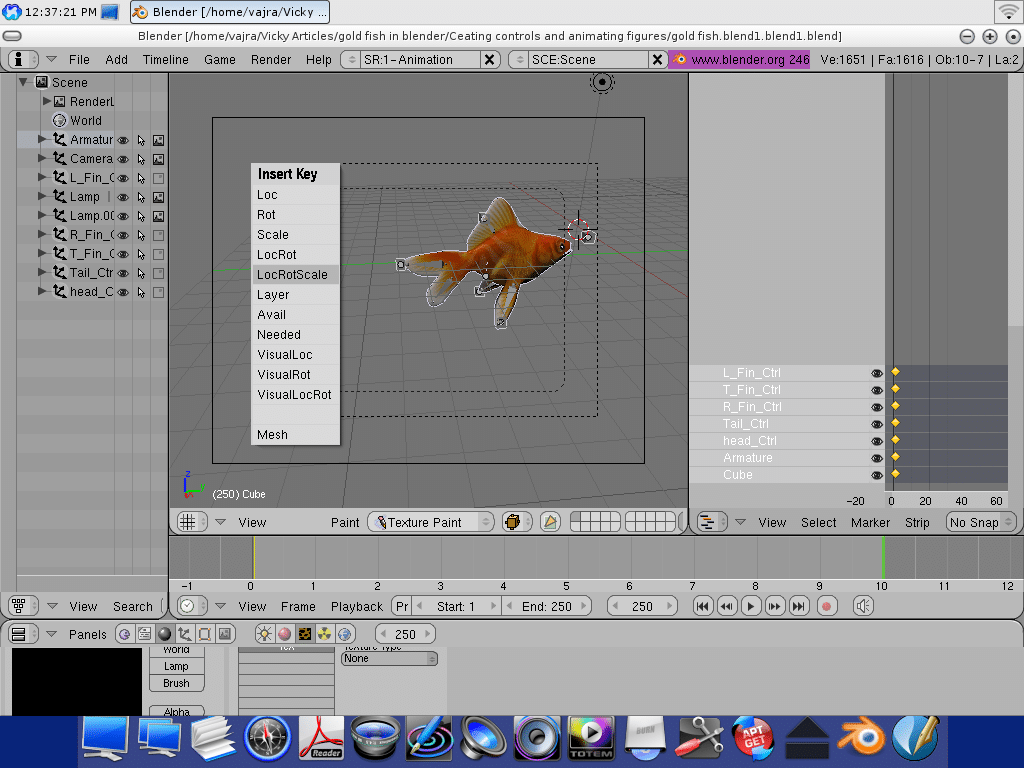Open the Totem movie player in dock
The image size is (1024, 768).
590,739
